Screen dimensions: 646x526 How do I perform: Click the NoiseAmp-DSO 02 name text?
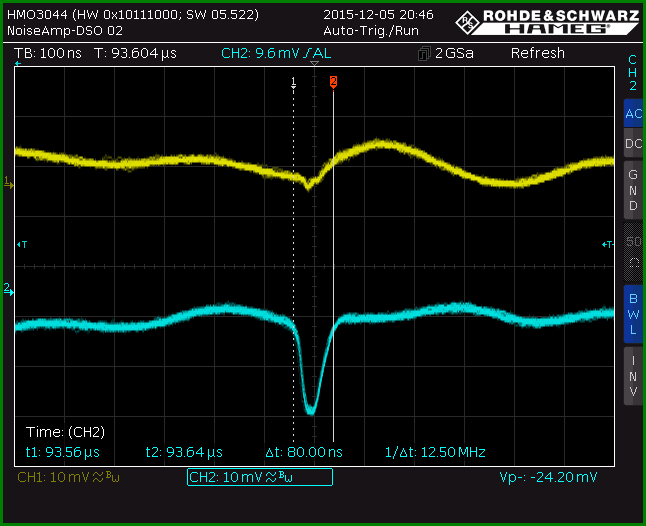65,31
